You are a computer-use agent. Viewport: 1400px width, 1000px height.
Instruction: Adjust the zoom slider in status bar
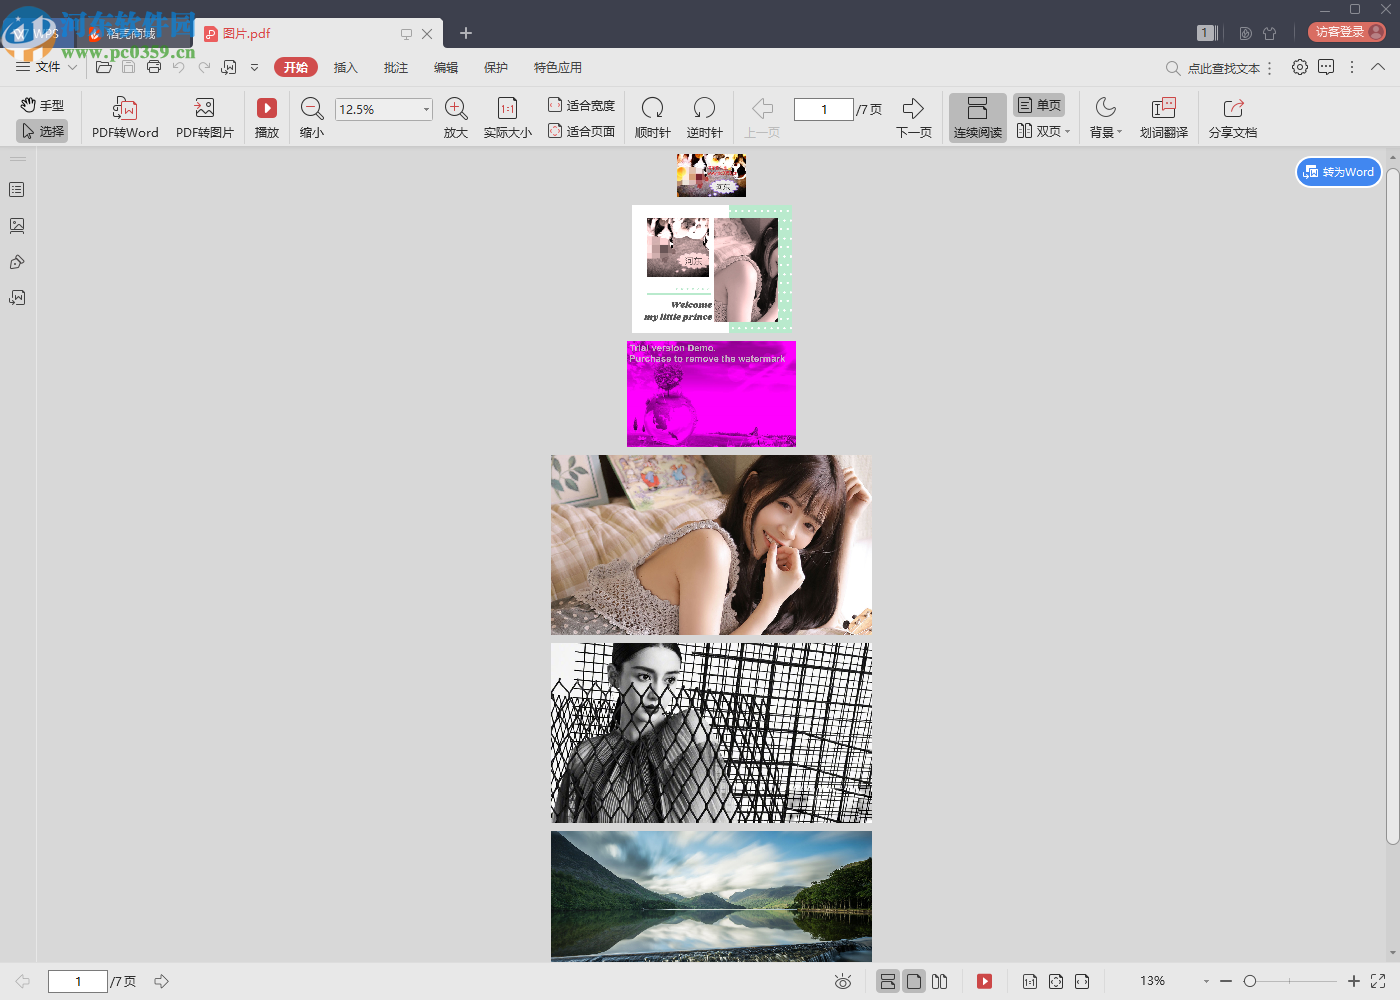[x=1250, y=981]
